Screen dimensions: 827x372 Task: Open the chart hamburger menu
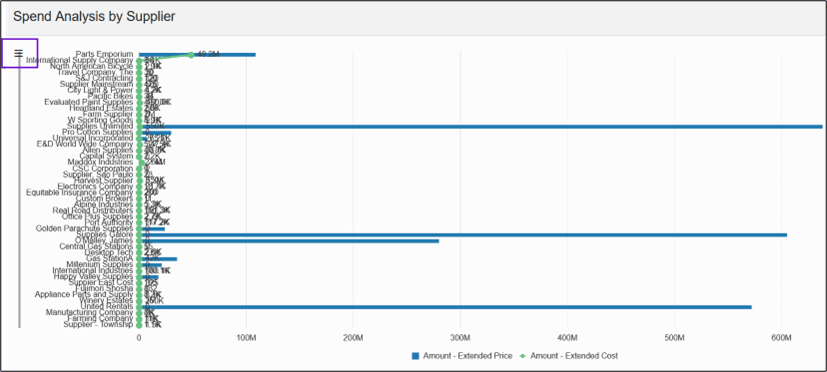point(19,53)
